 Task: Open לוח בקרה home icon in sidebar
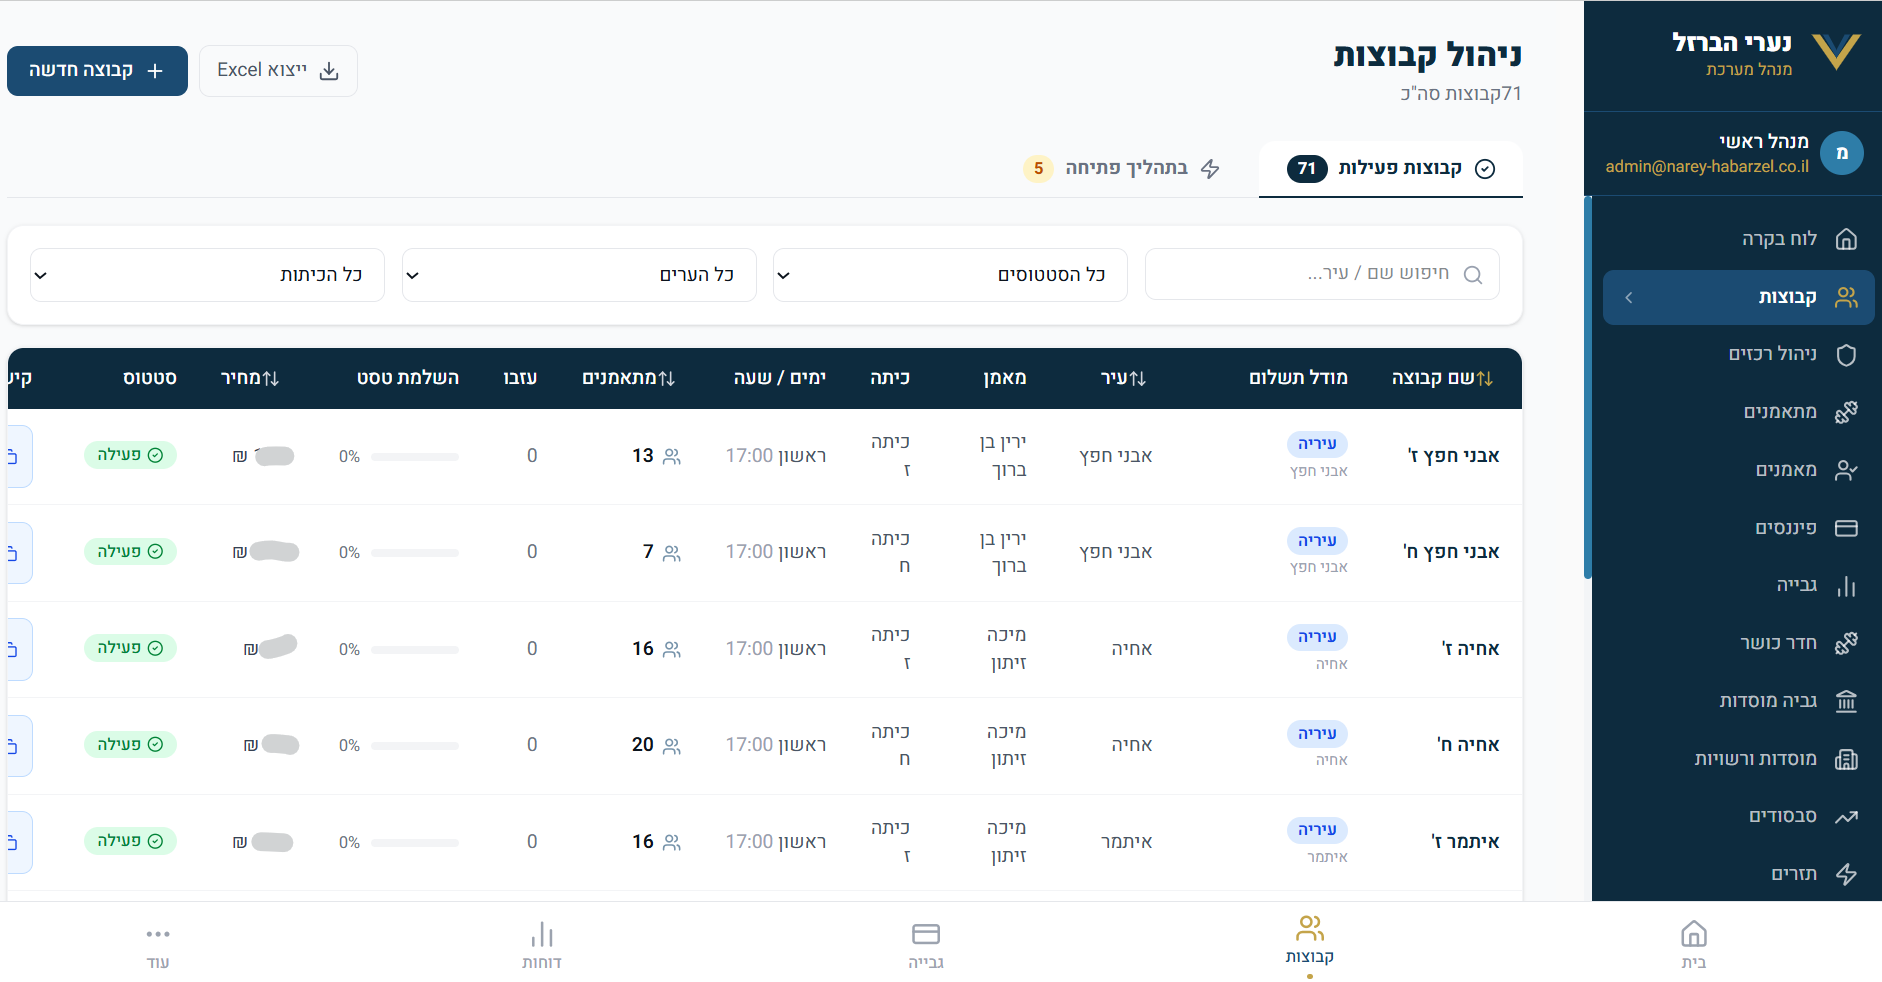[x=1846, y=239]
